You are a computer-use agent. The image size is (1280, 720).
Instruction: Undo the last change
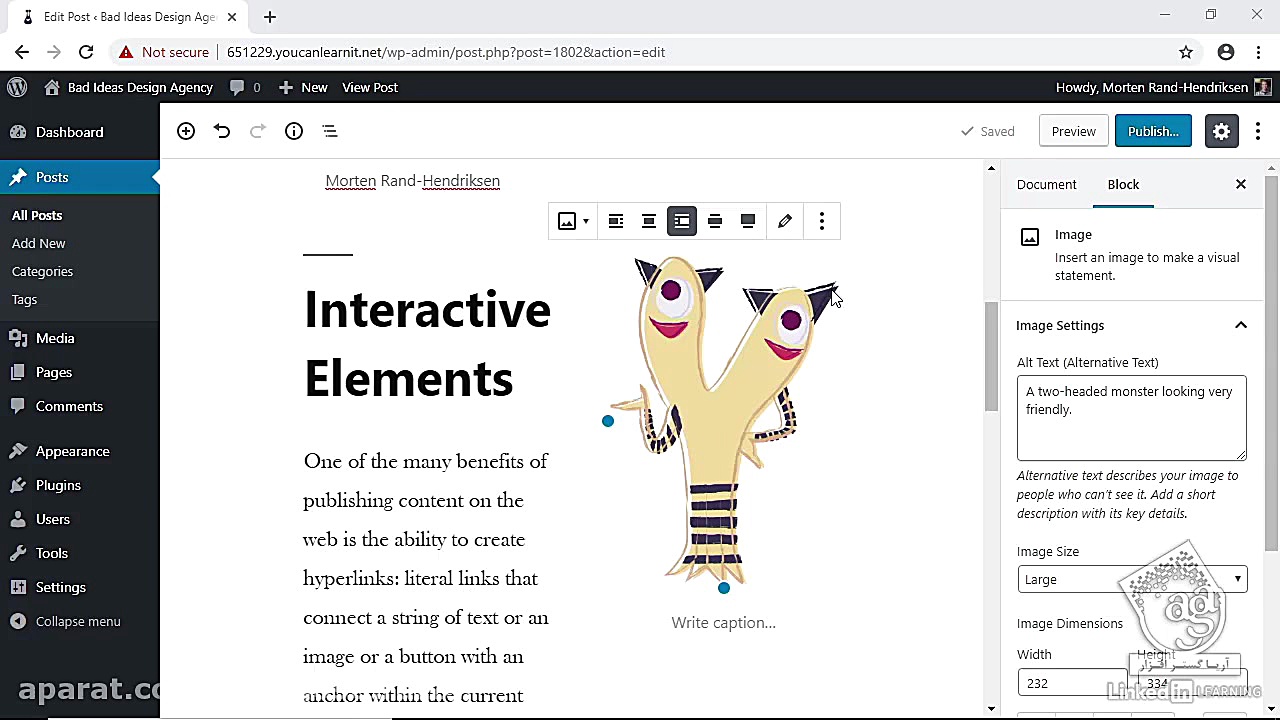(221, 131)
